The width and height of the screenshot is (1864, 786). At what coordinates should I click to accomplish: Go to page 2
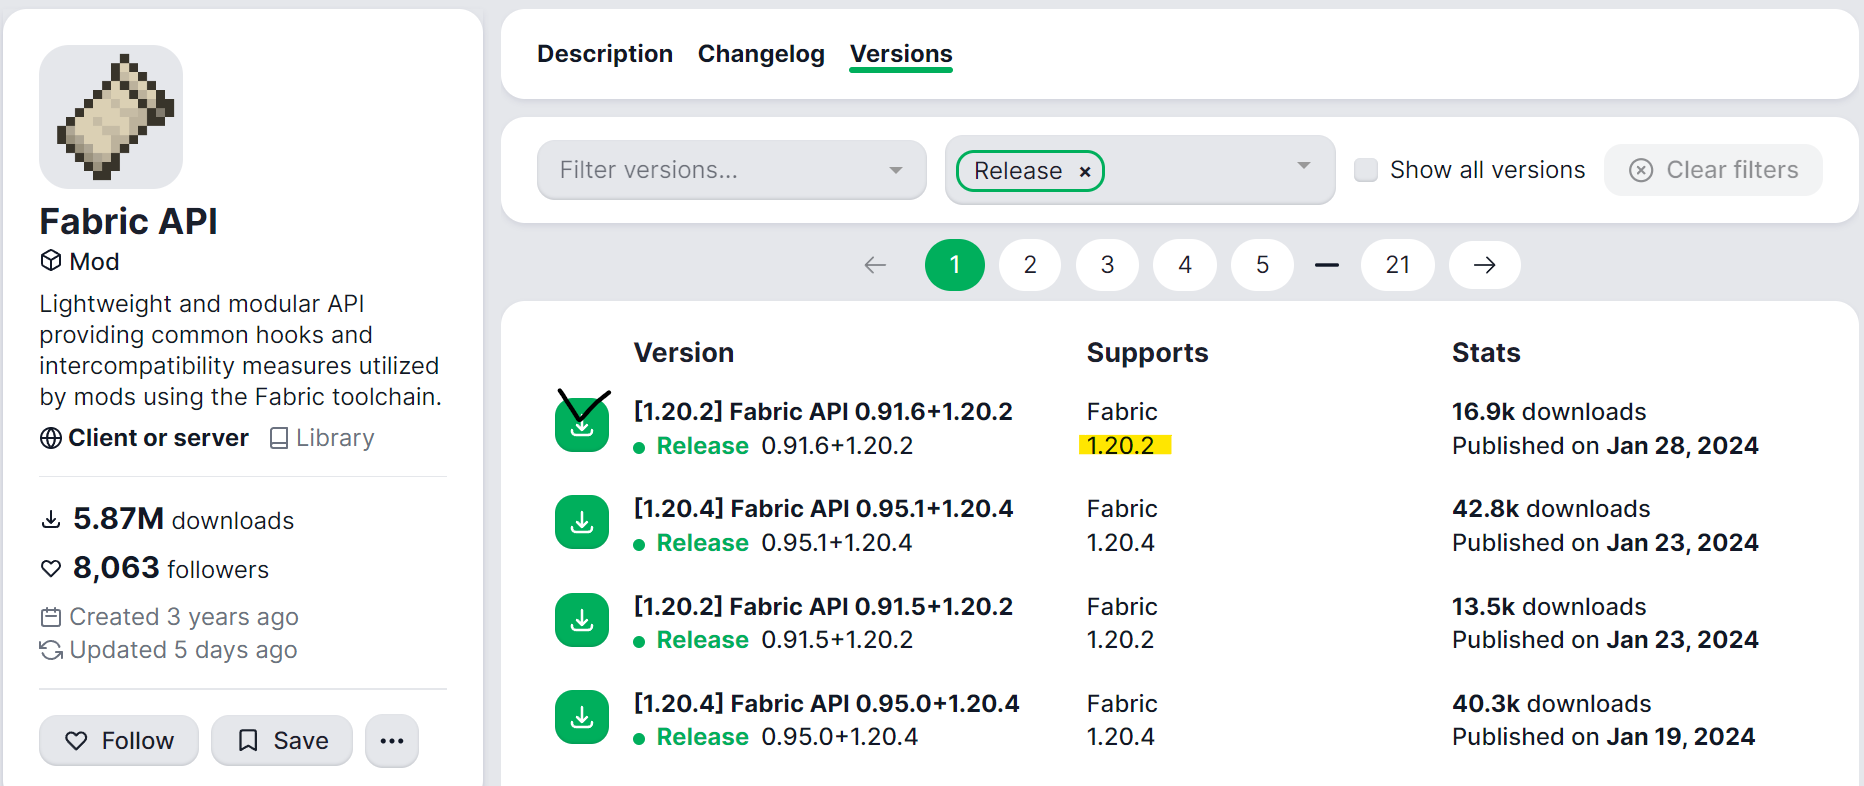1030,265
